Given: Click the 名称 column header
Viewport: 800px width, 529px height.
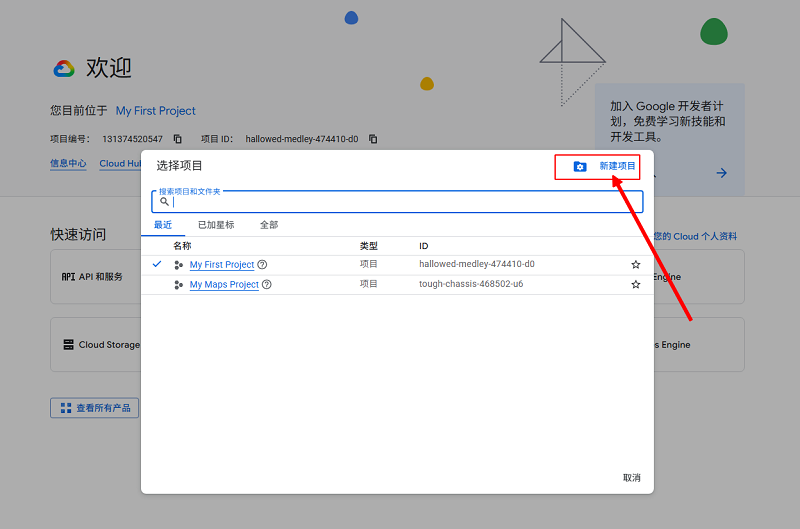Looking at the screenshot, I should tap(182, 246).
